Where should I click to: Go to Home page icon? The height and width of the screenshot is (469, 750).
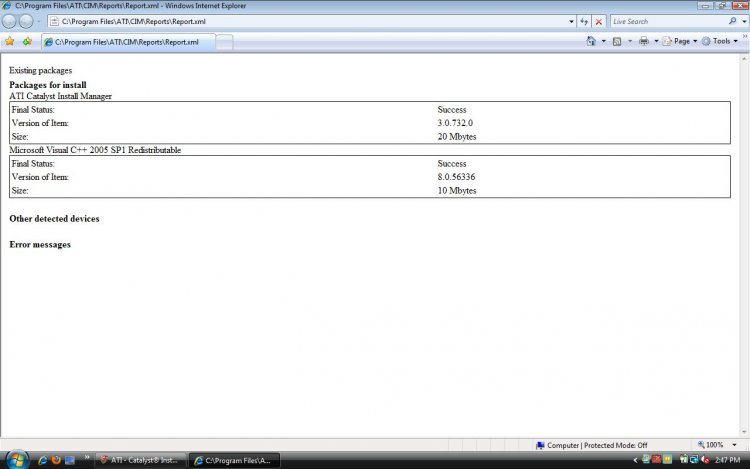point(591,41)
